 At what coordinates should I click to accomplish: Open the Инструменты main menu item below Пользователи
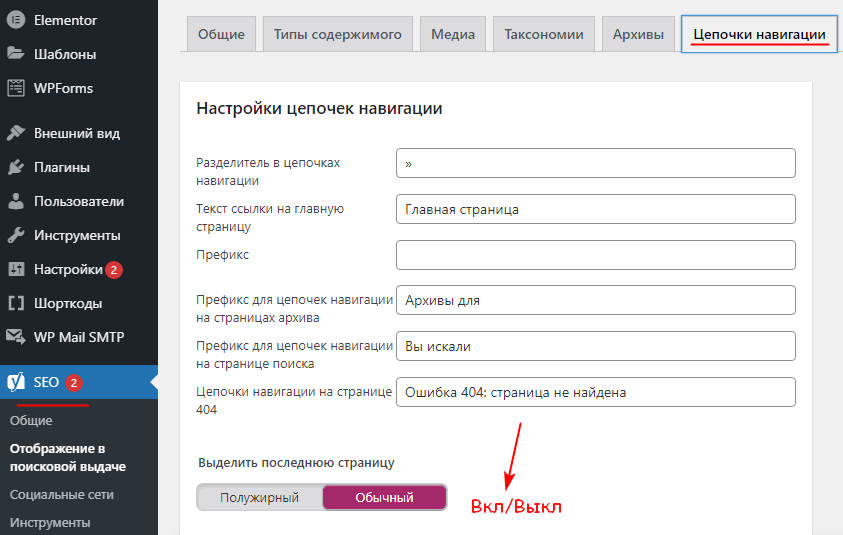coord(79,235)
